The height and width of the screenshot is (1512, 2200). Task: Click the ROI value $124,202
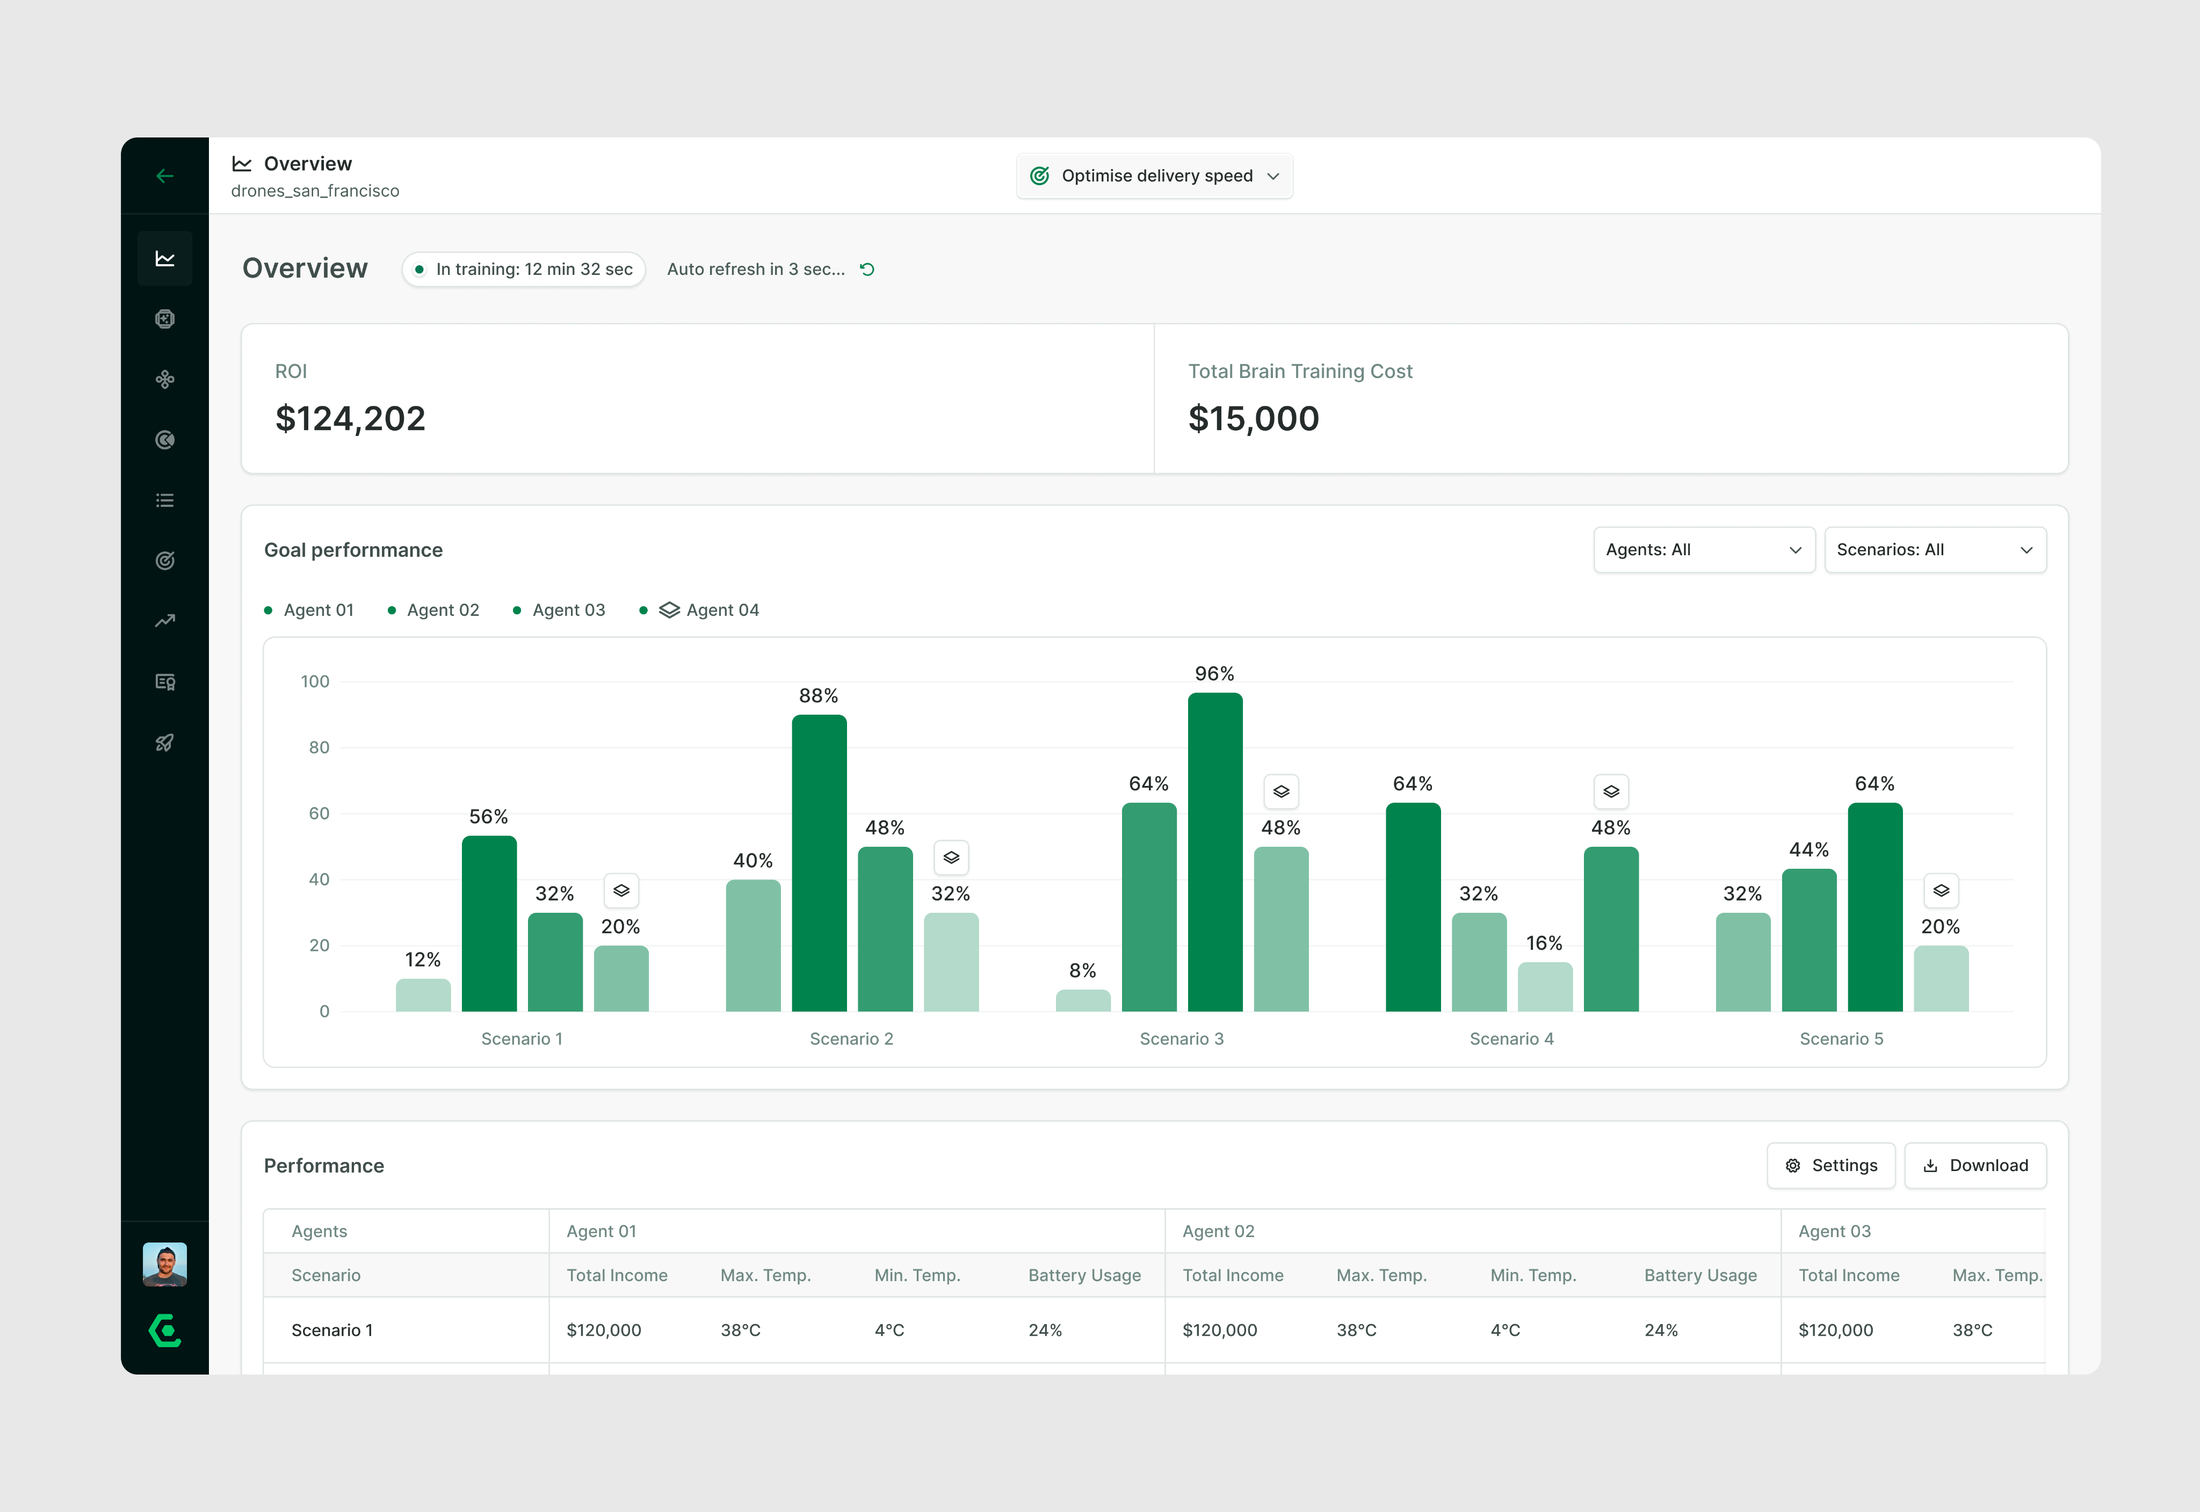(351, 418)
